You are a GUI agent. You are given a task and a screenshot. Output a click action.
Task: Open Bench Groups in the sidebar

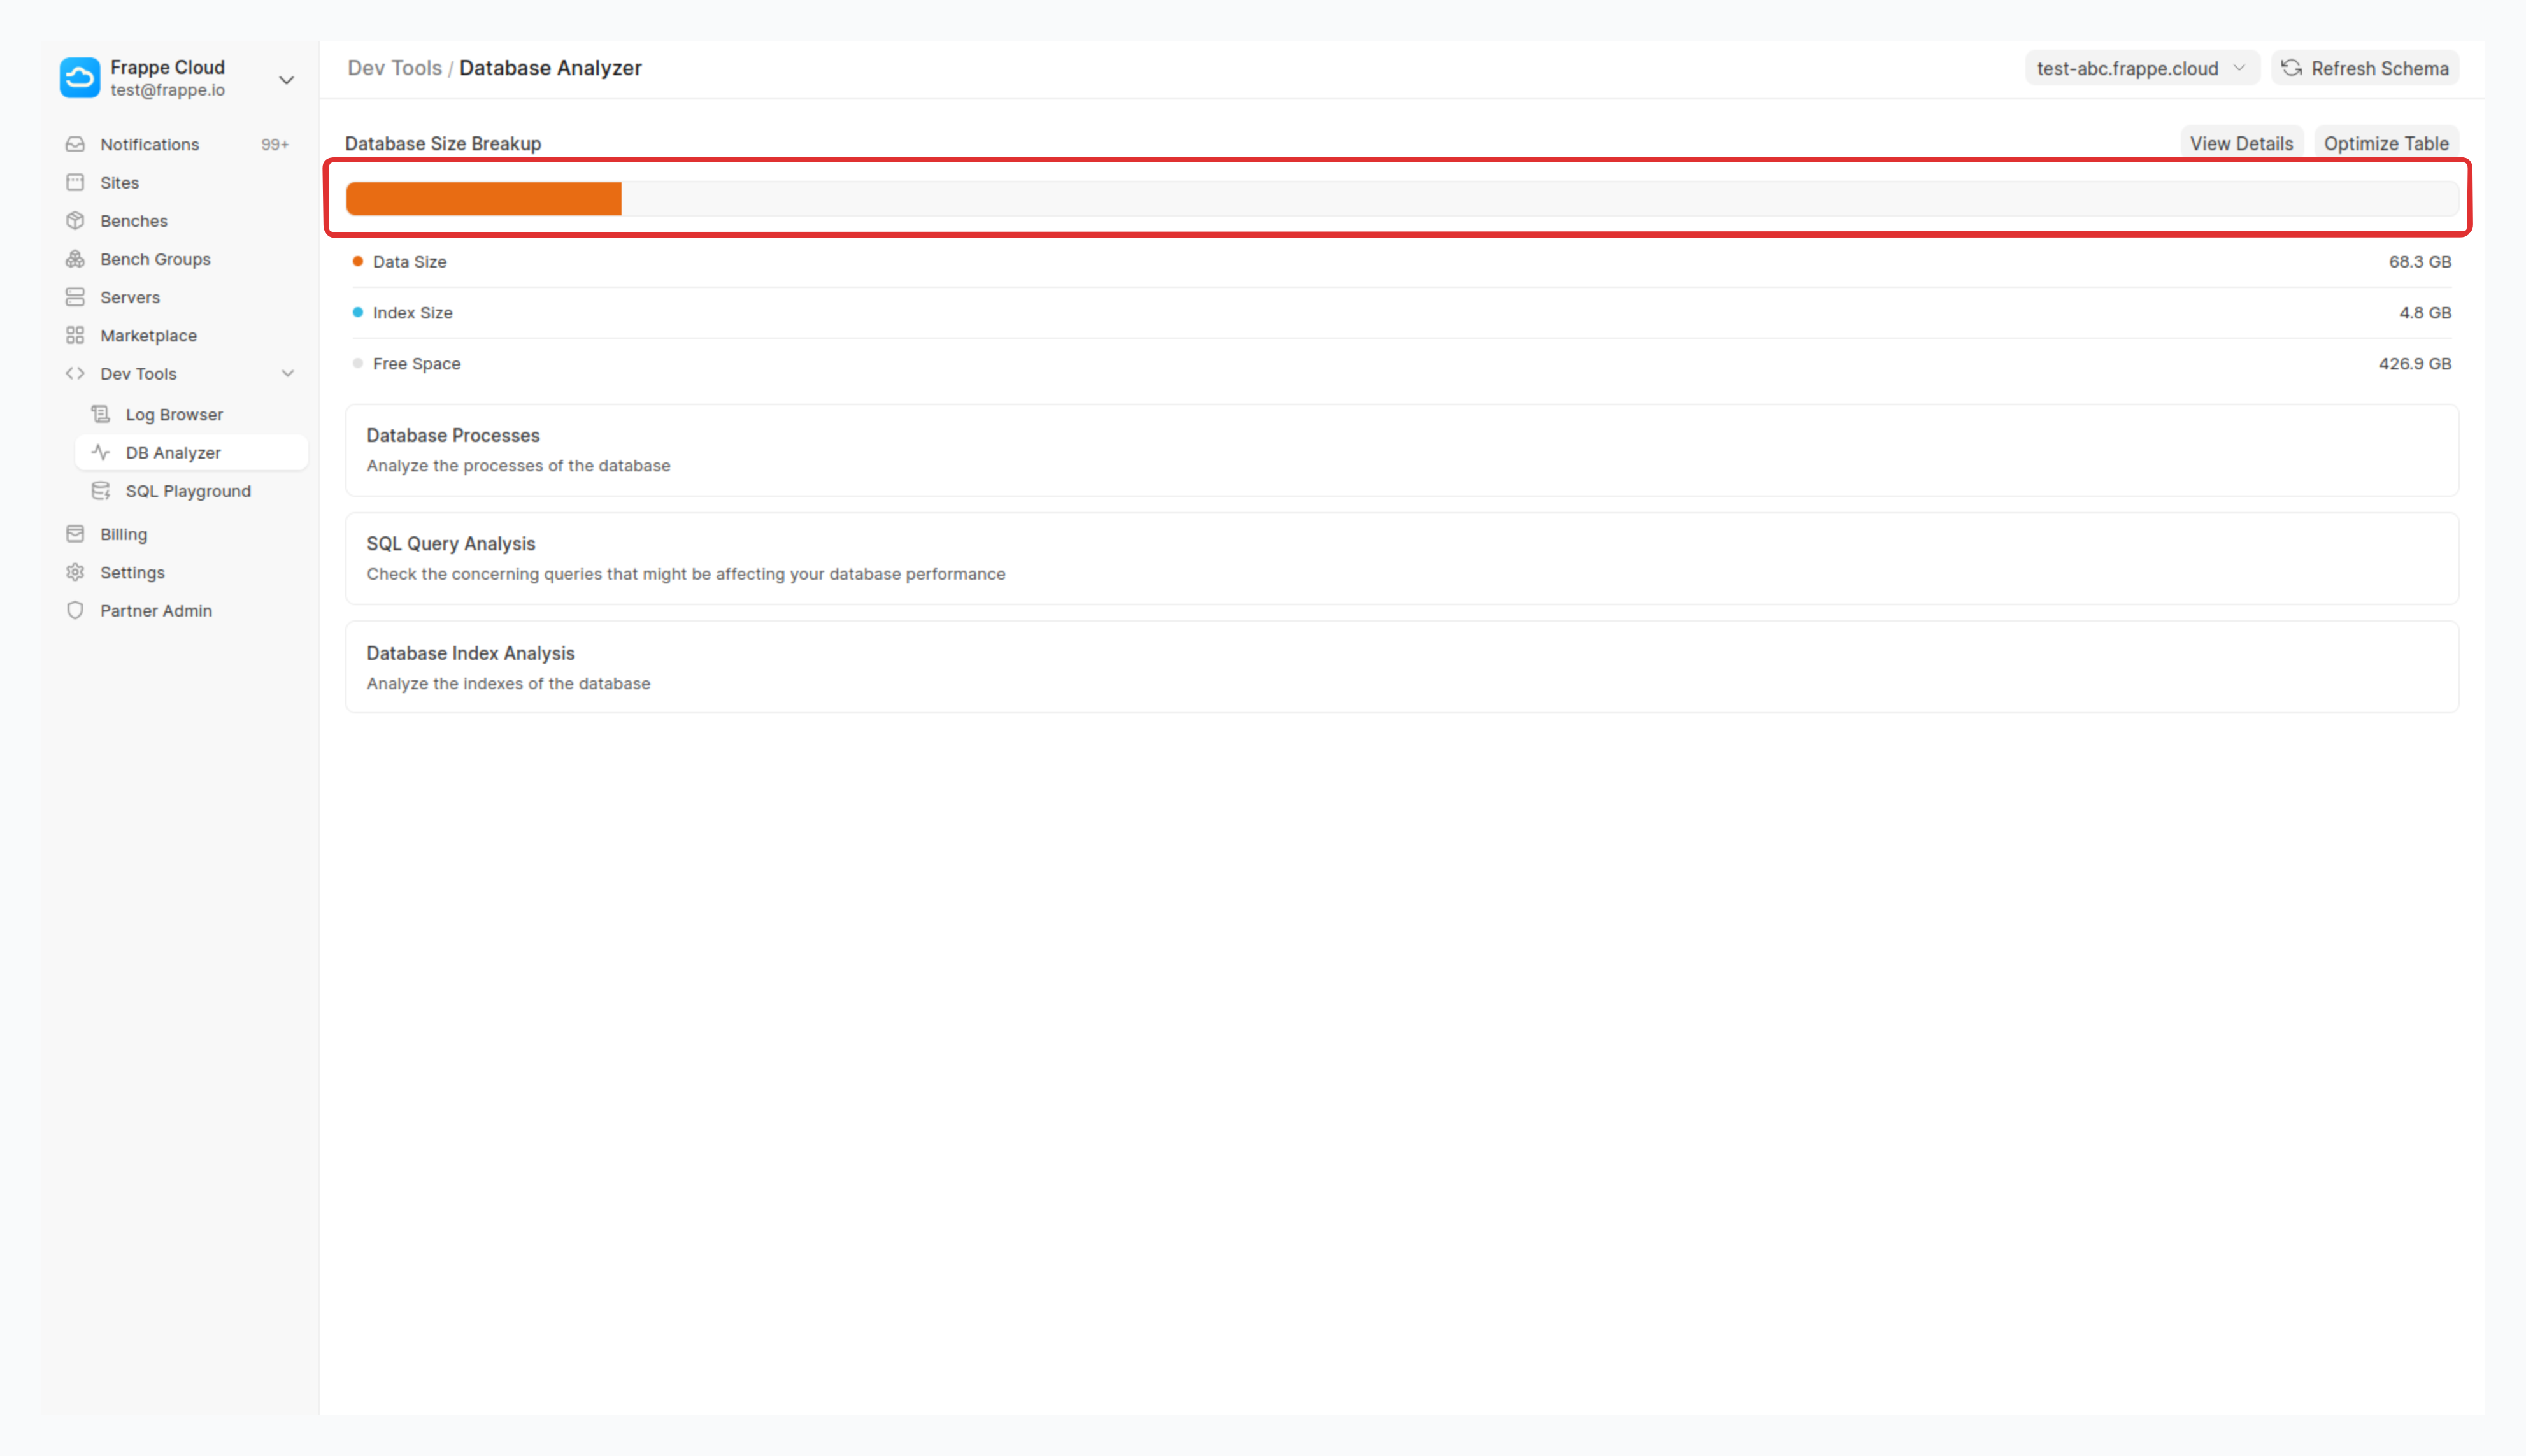click(177, 259)
